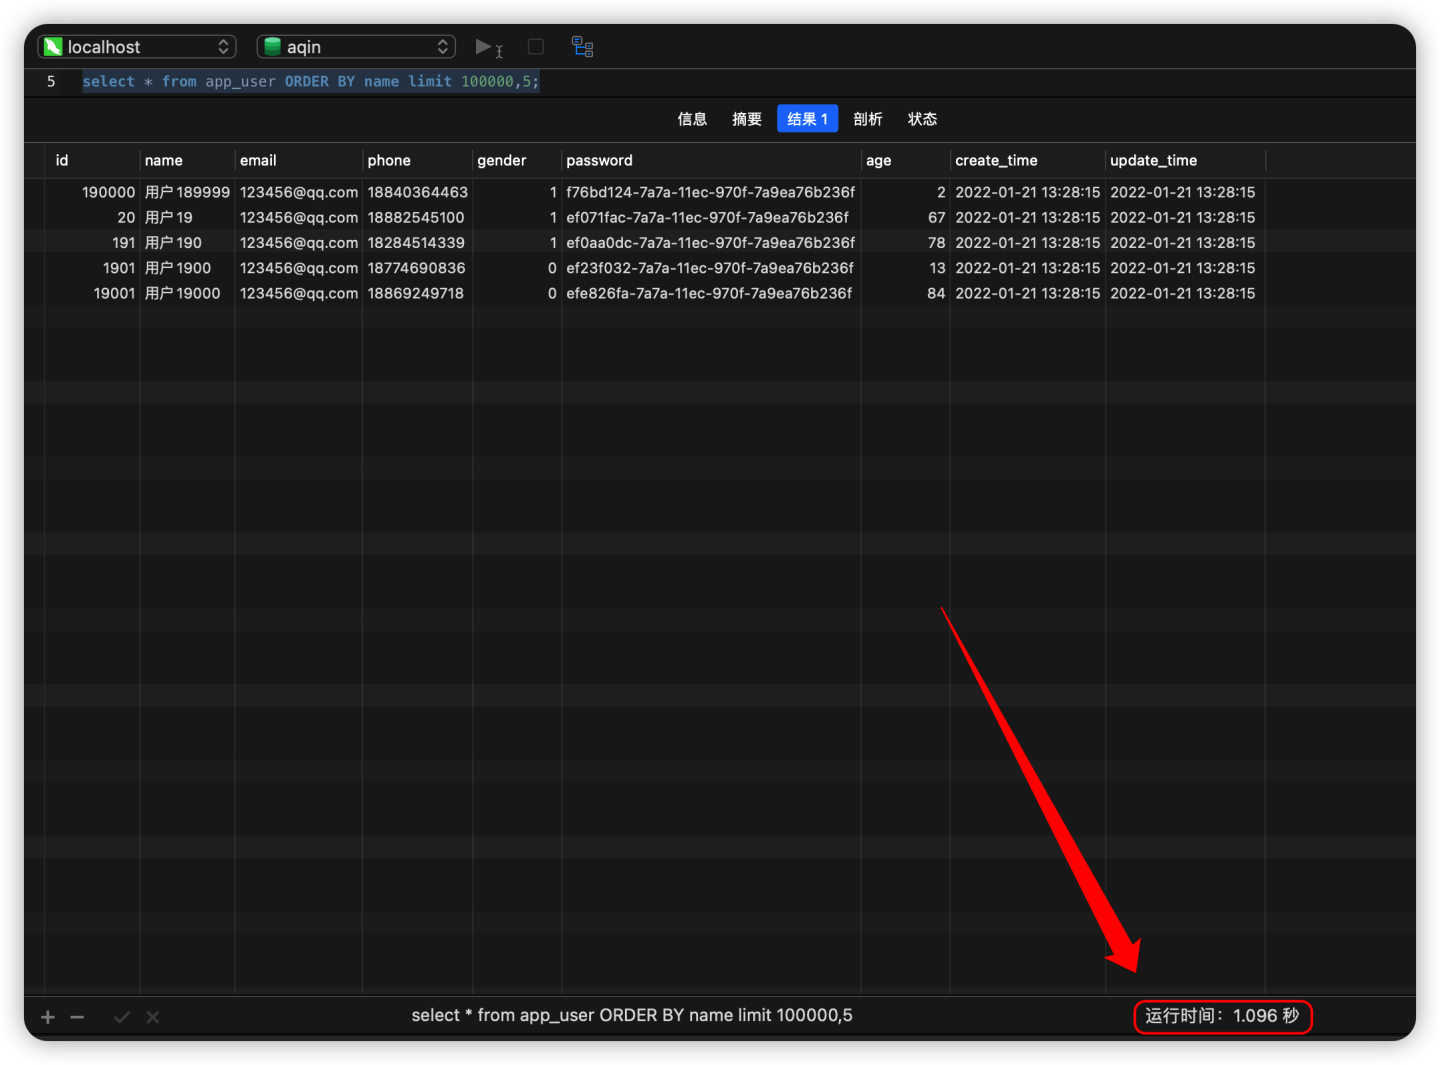
Task: Select the phone cell 18284514339
Action: (416, 242)
